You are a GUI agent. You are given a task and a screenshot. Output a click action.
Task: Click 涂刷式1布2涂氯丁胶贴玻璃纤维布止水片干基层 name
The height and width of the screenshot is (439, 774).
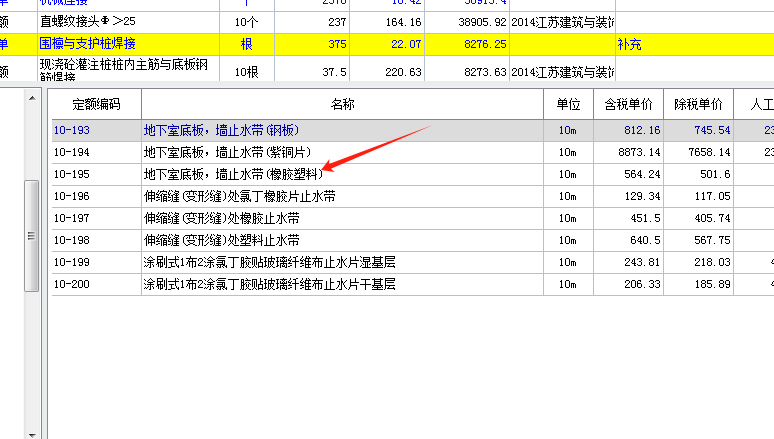[270, 284]
